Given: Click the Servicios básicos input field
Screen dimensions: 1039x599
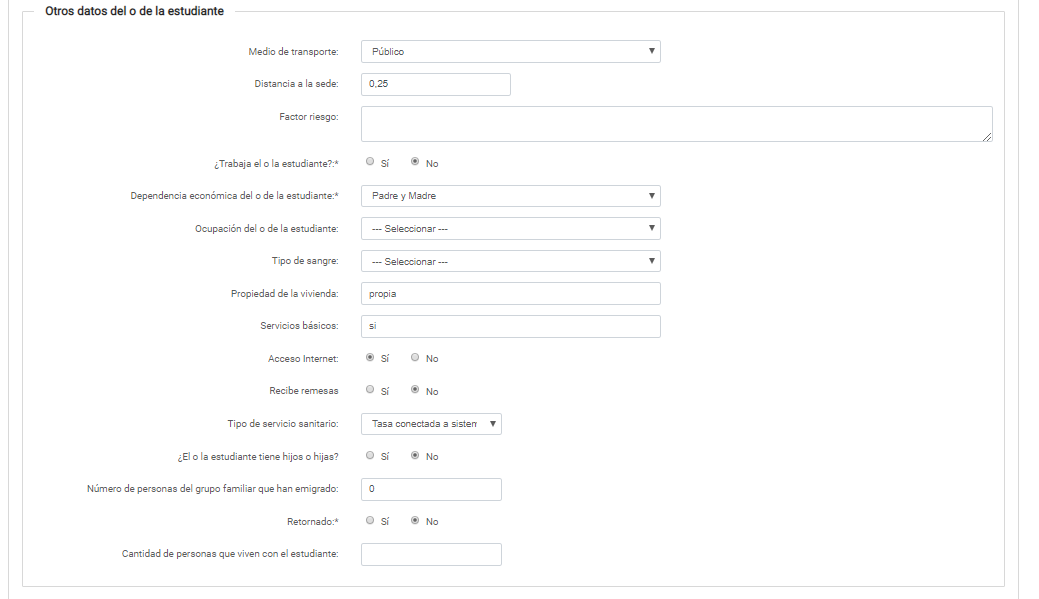Looking at the screenshot, I should tap(510, 326).
